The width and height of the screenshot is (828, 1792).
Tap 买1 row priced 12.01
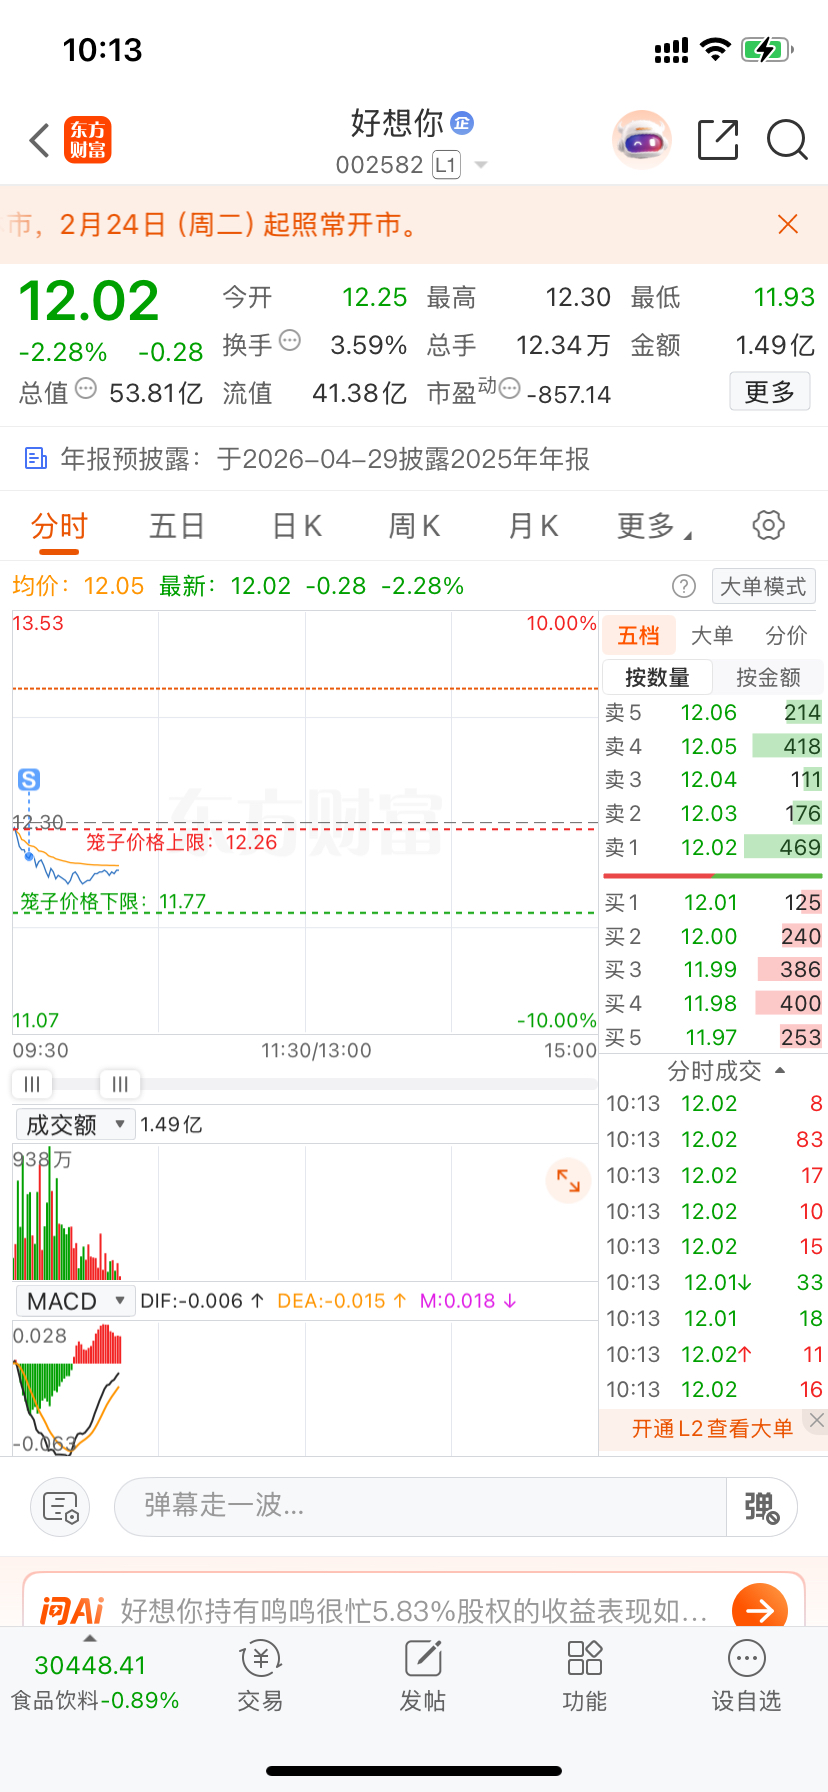pos(713,903)
